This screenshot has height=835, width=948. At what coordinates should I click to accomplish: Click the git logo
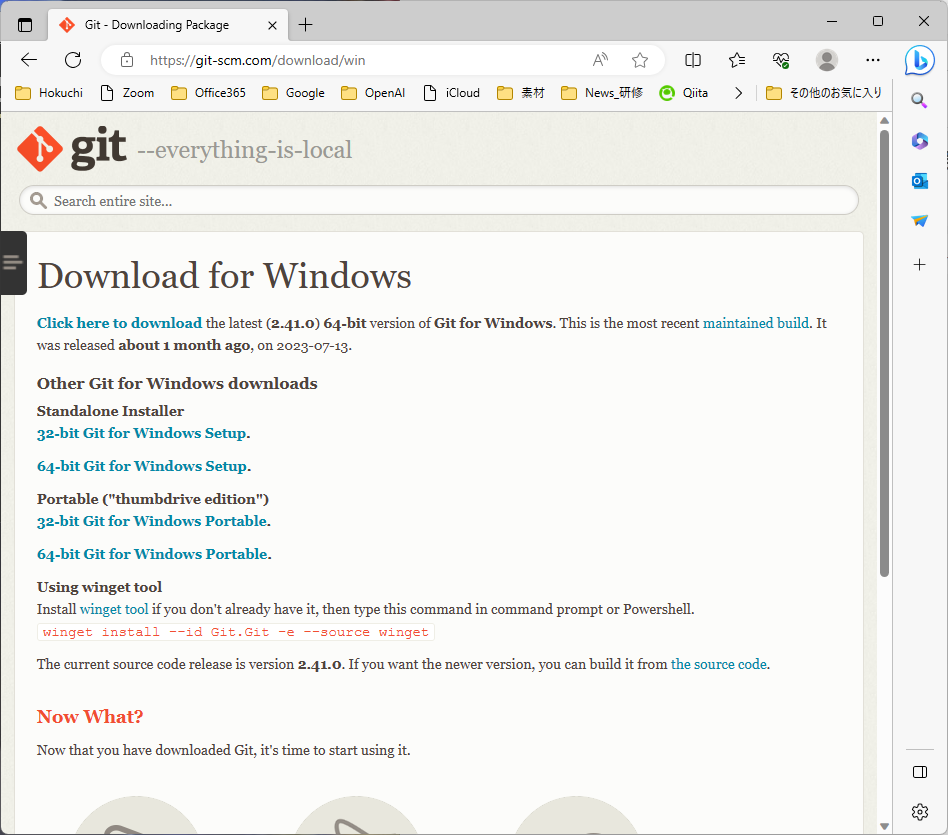click(72, 148)
